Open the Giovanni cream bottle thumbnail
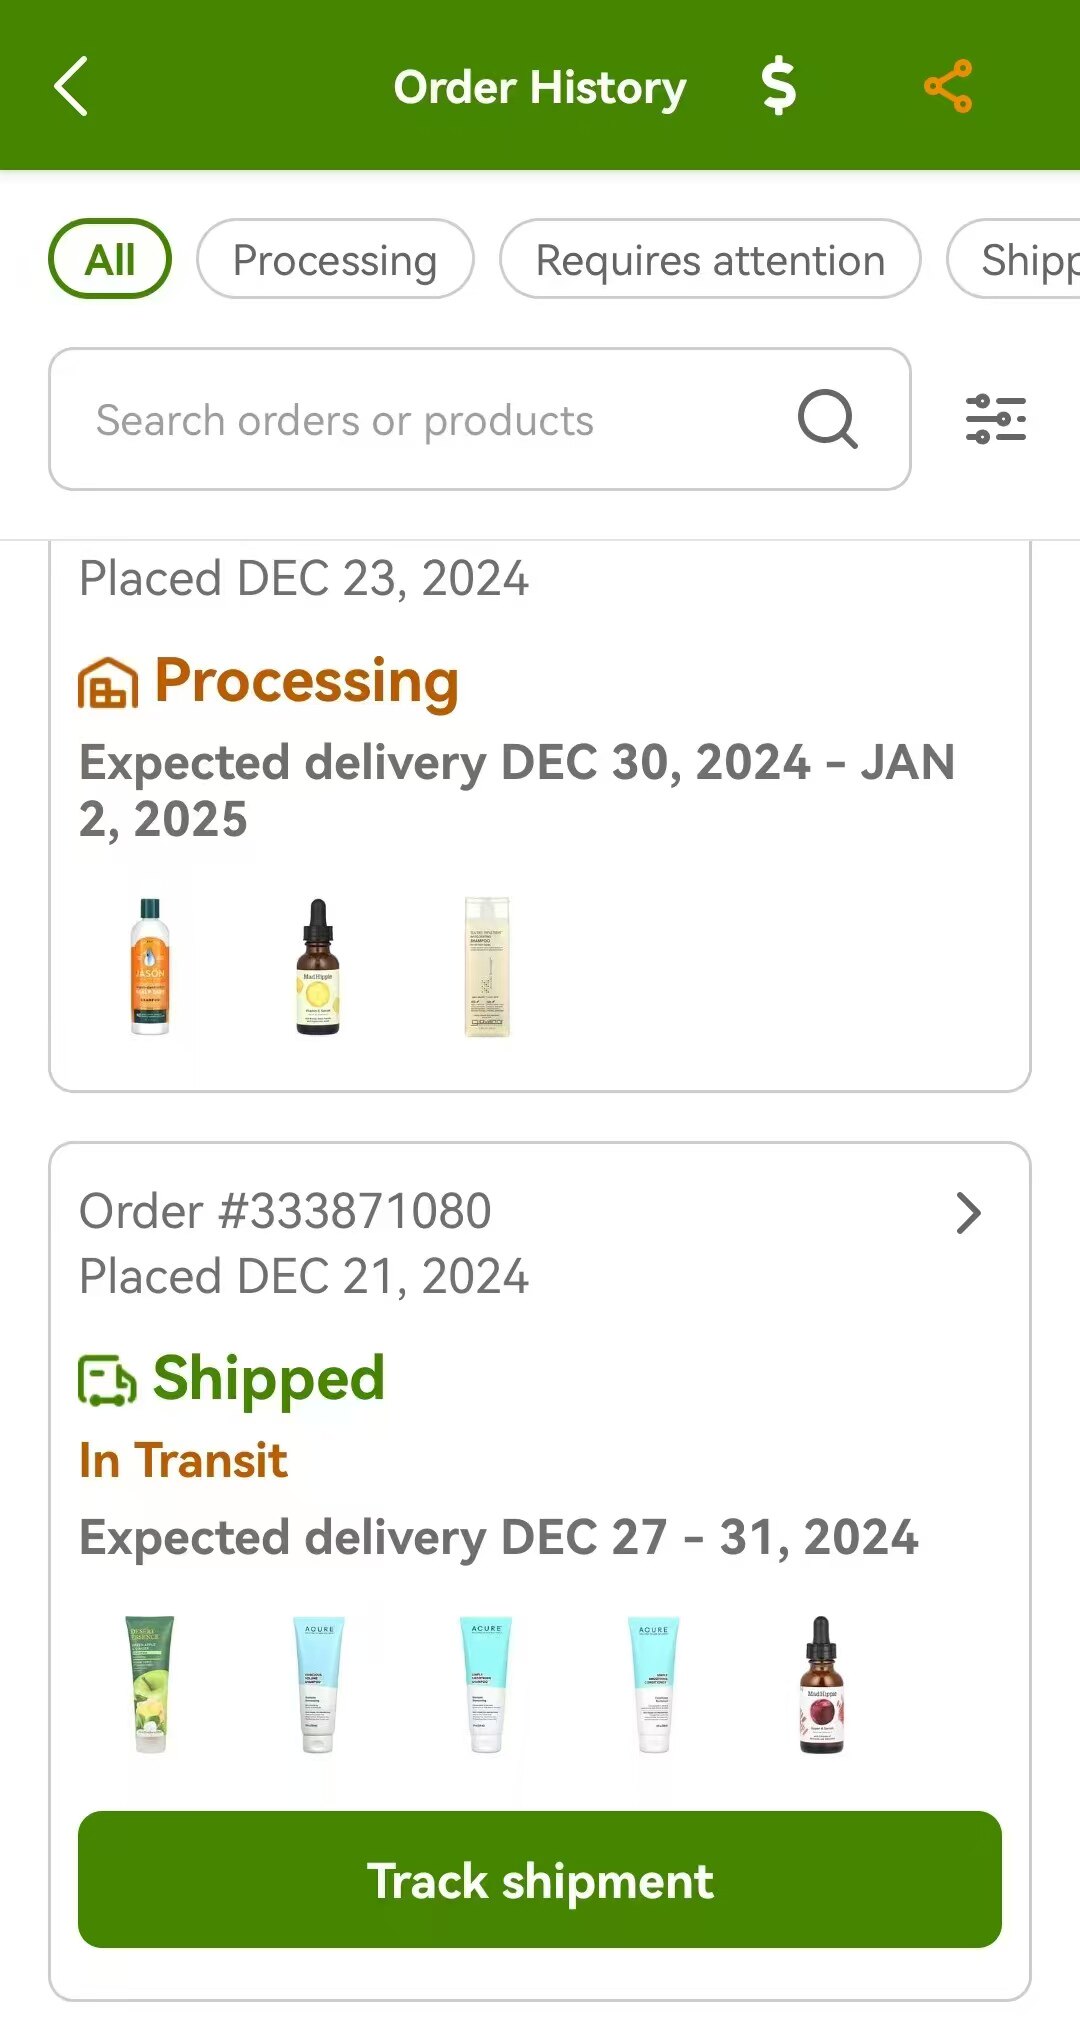Image resolution: width=1080 pixels, height=2024 pixels. [x=487, y=966]
